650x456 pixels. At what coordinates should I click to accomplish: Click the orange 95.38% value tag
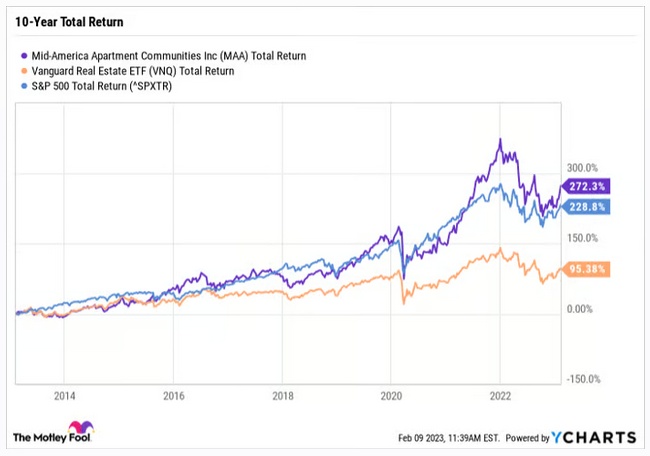point(584,269)
